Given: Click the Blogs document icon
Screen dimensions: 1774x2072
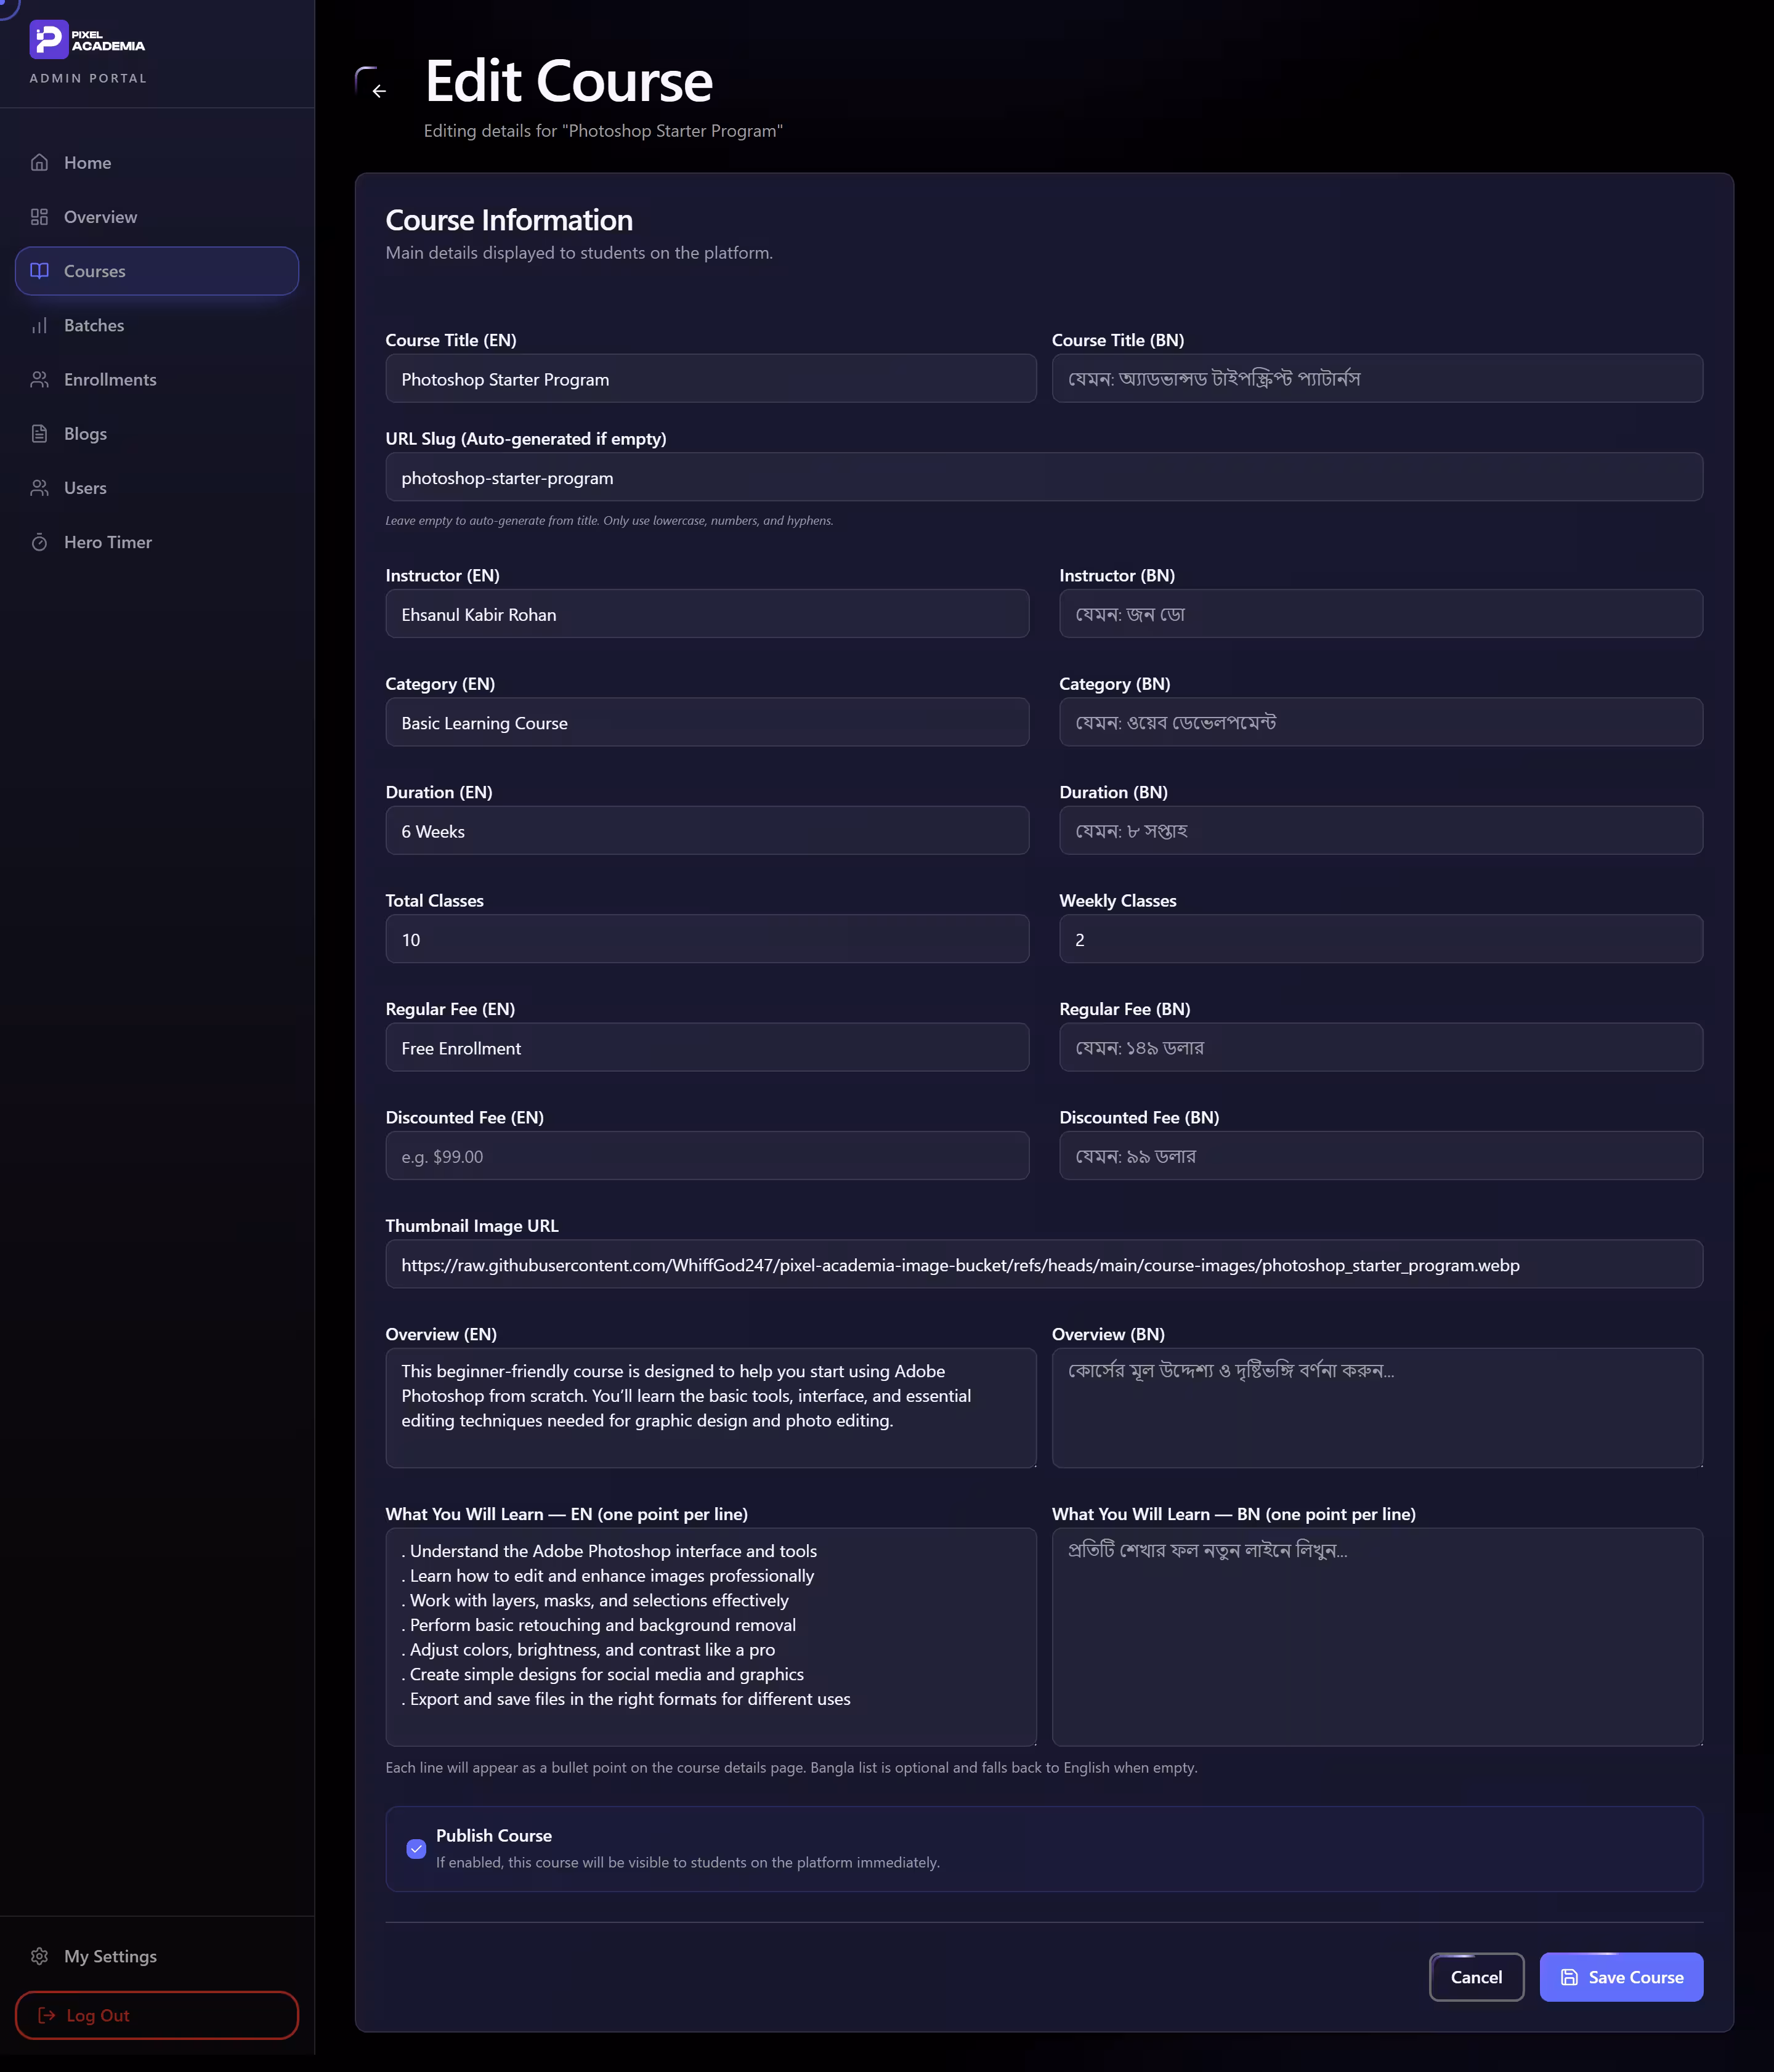Looking at the screenshot, I should point(39,434).
